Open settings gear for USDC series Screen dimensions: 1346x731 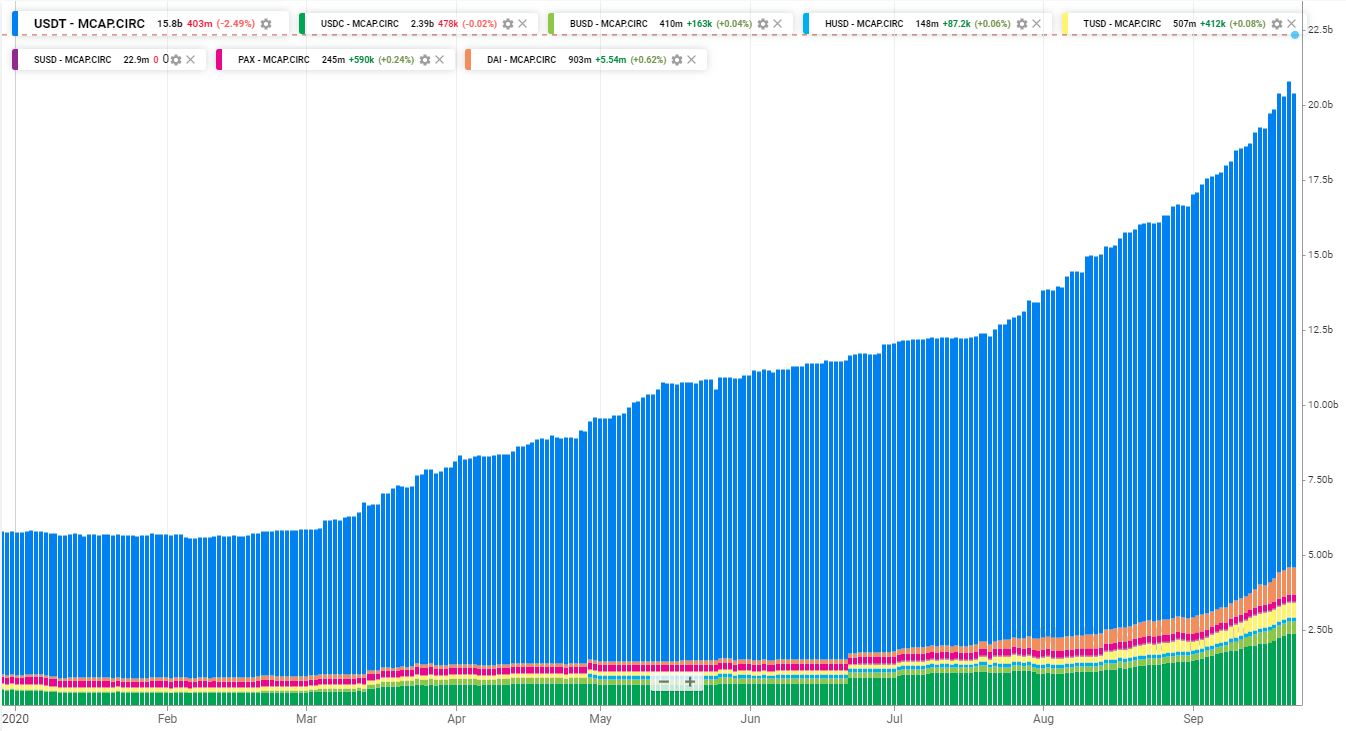508,24
